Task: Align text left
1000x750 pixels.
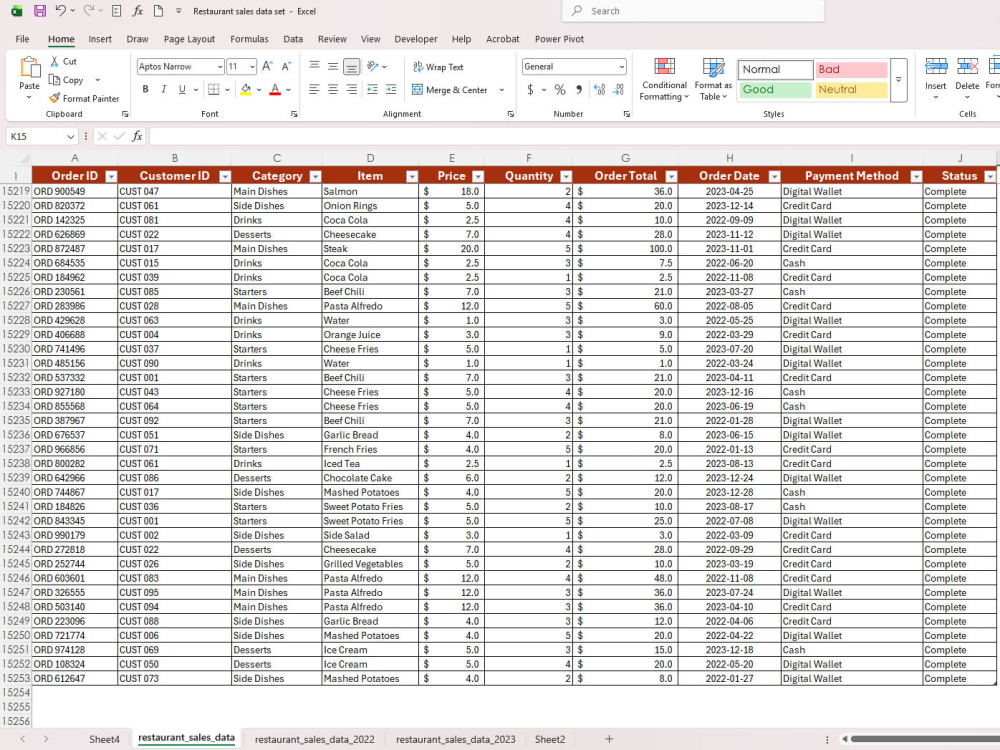Action: [x=314, y=89]
